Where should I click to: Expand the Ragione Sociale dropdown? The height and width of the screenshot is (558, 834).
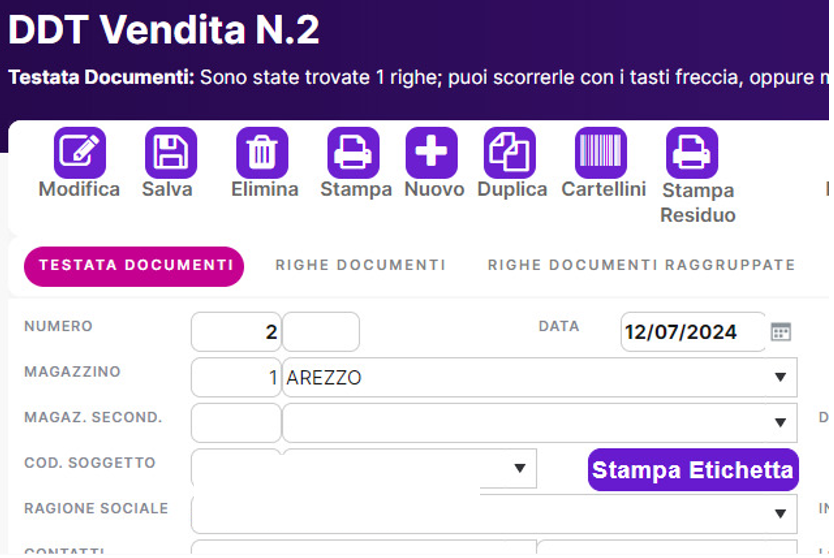tap(780, 514)
